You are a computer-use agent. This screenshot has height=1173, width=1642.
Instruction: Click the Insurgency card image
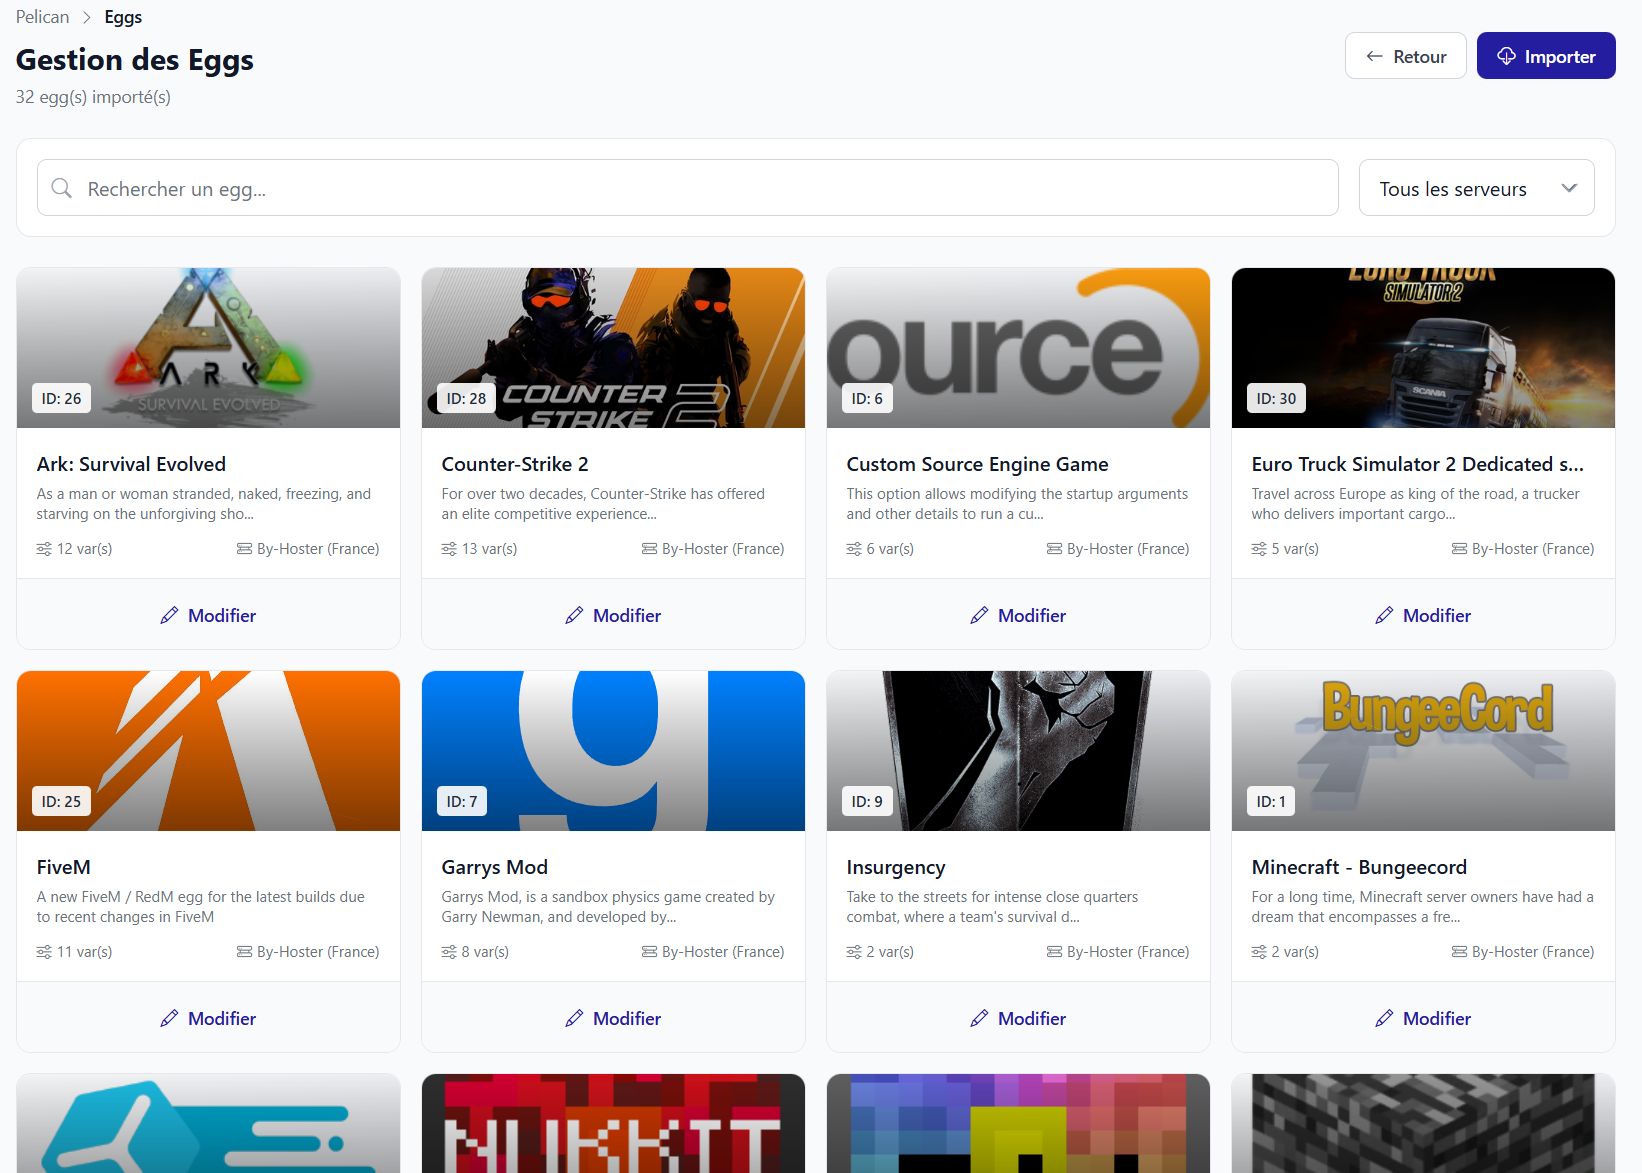[1017, 750]
